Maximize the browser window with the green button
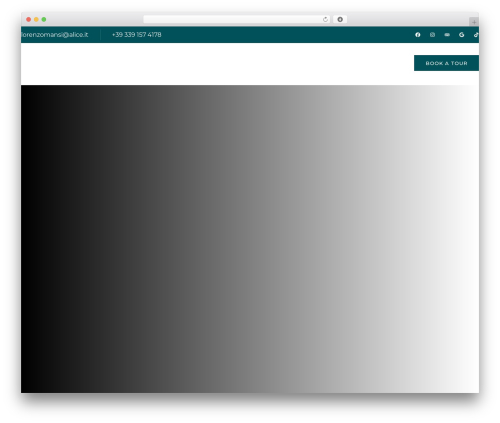 point(44,19)
